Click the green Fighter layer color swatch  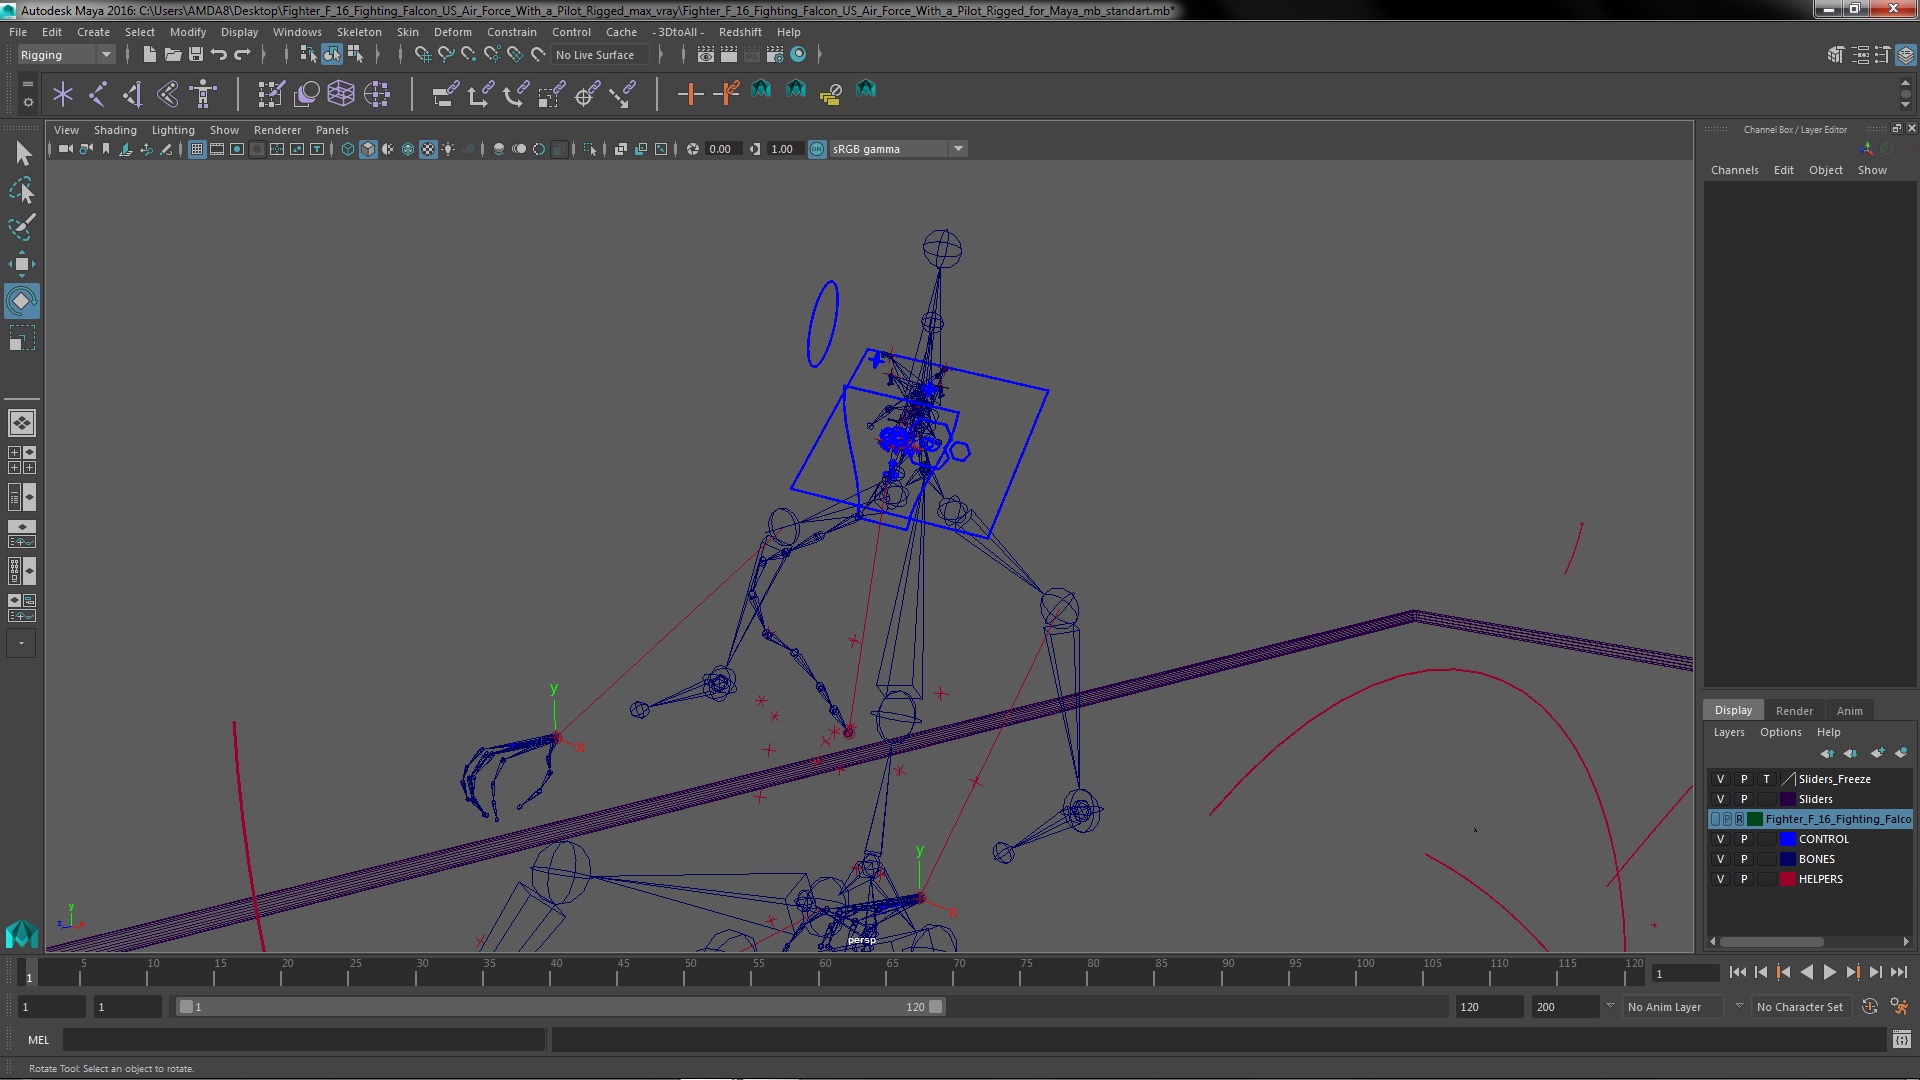[1755, 819]
